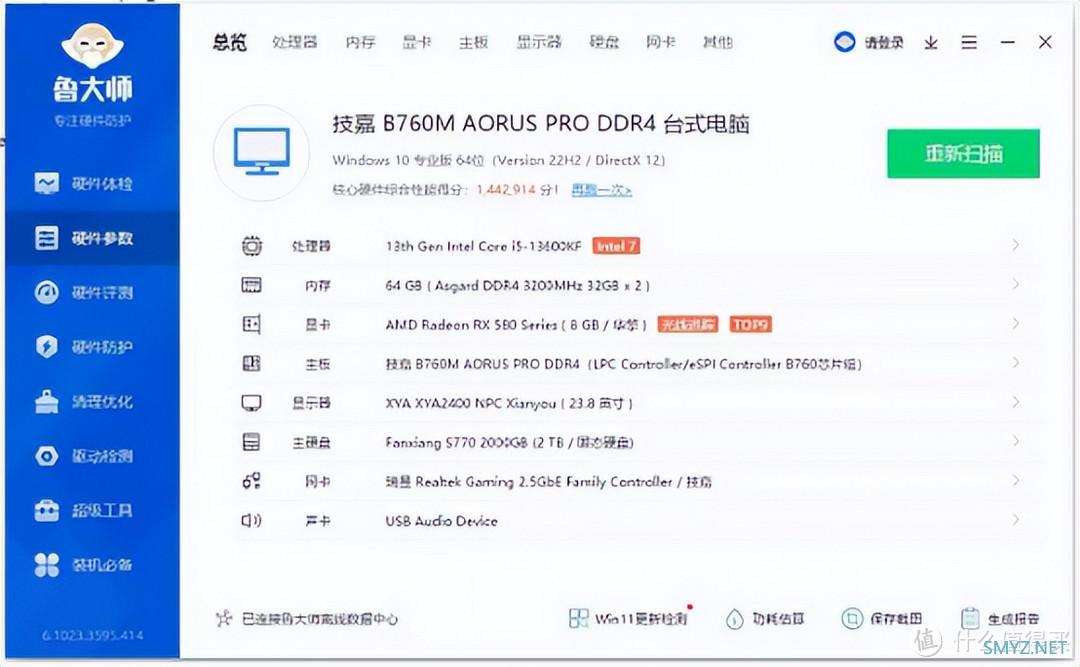Switch to the top 显示器 tab
This screenshot has width=1080, height=667.
539,42
